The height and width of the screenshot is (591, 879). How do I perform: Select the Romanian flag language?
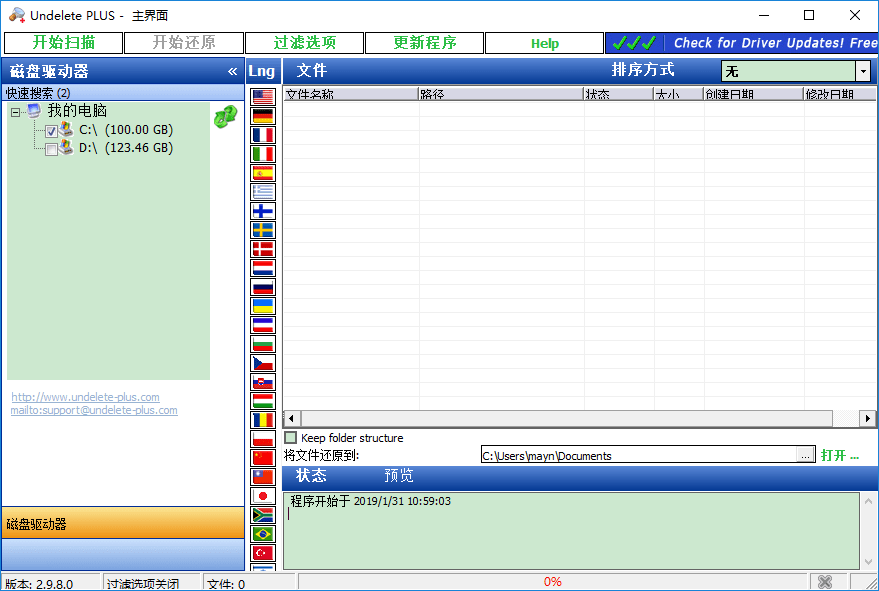[263, 420]
